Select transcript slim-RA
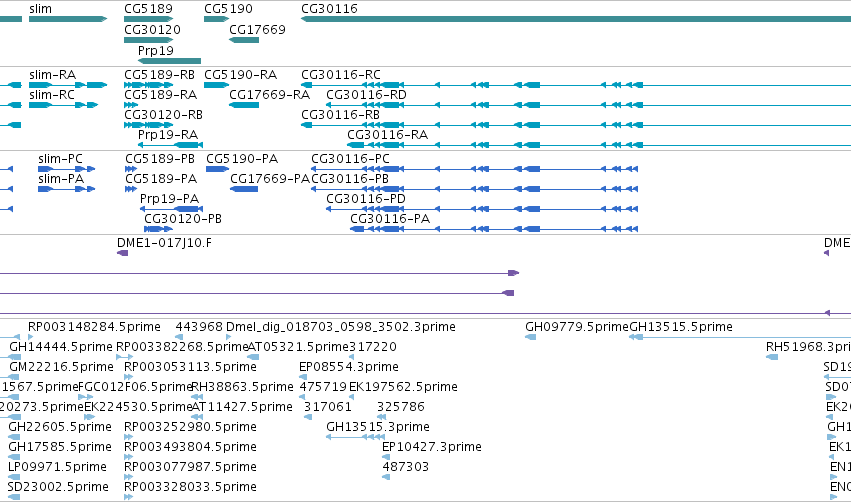 tap(53, 74)
